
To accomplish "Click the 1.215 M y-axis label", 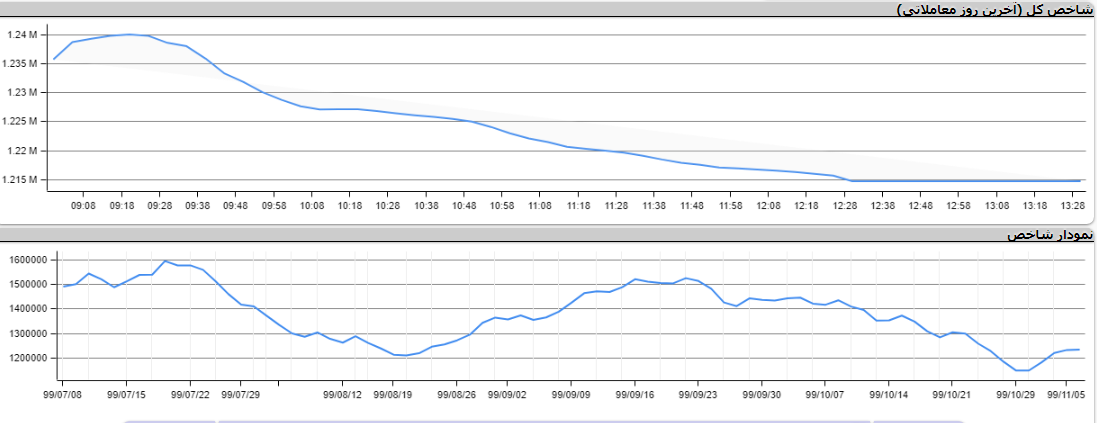I will click(x=21, y=180).
